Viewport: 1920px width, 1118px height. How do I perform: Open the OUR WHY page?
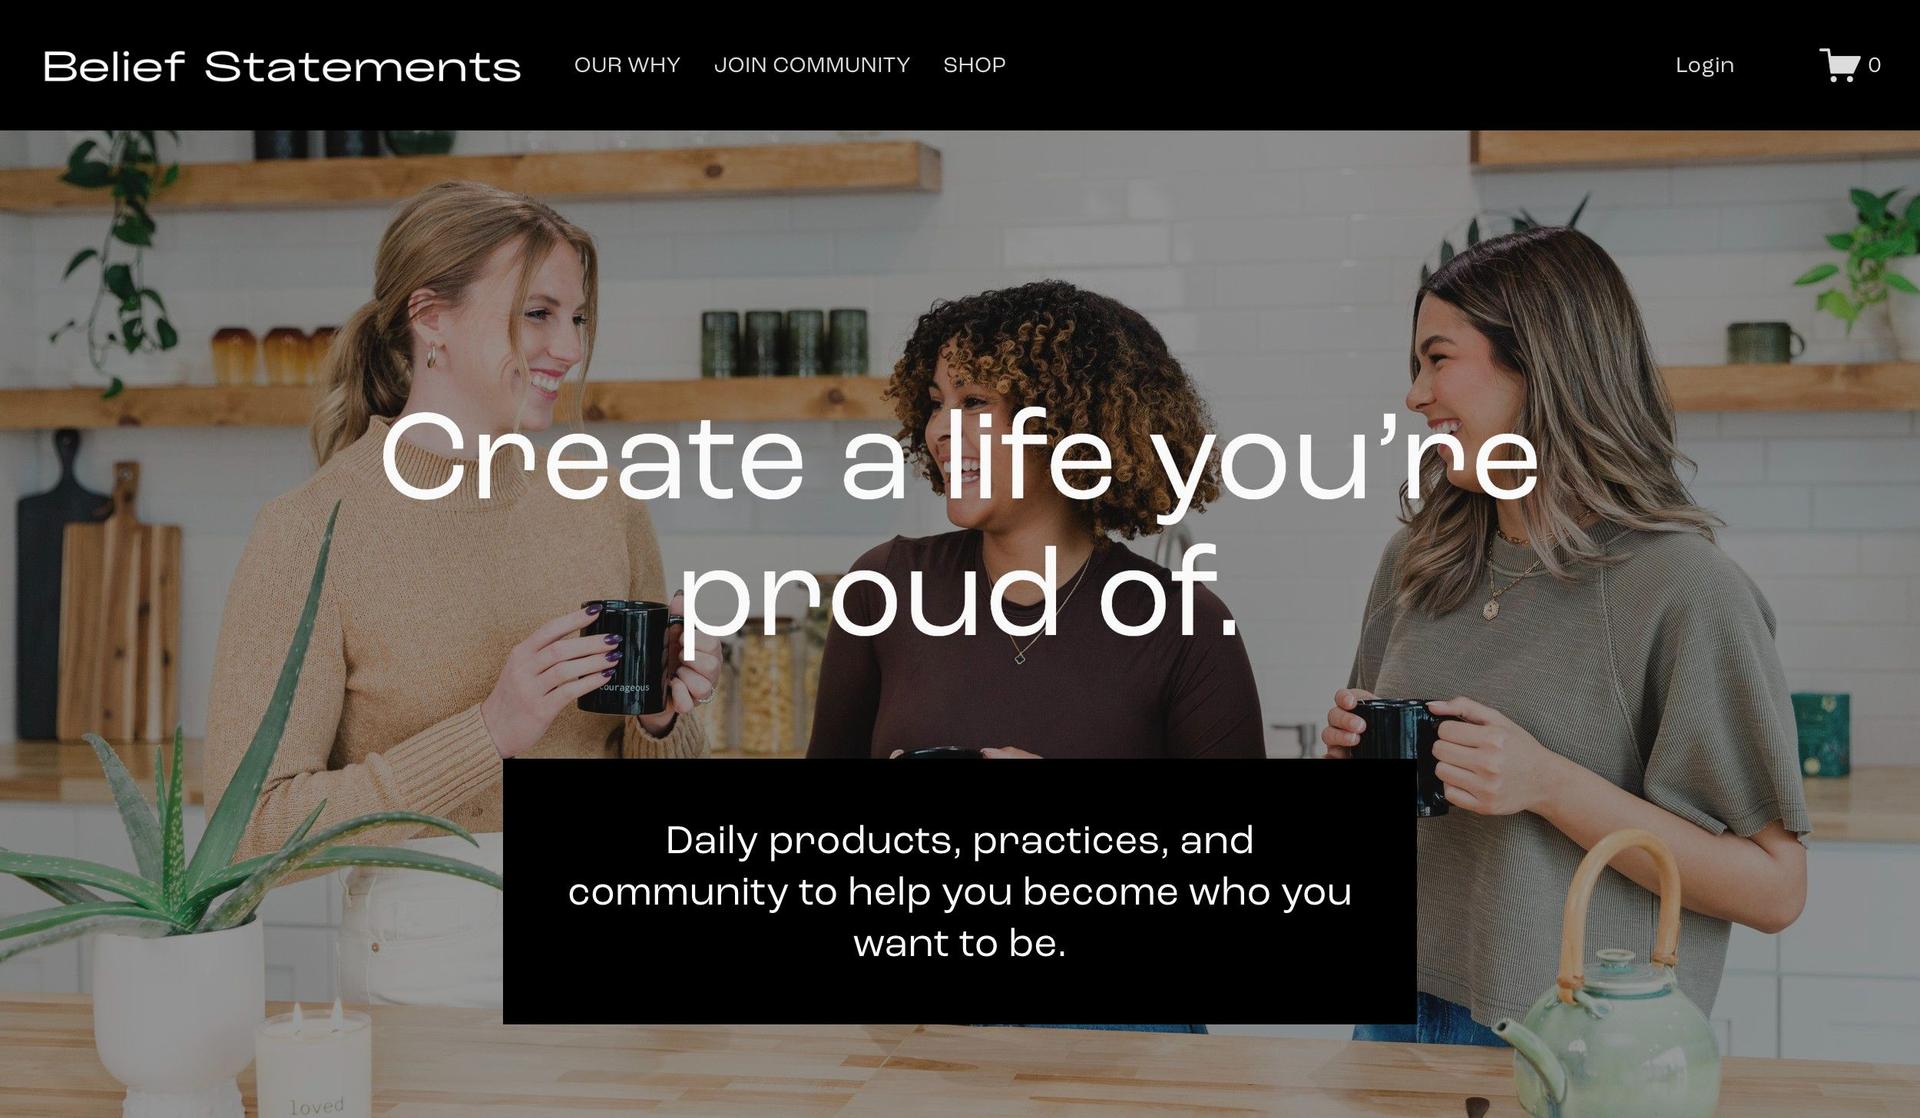click(x=627, y=65)
